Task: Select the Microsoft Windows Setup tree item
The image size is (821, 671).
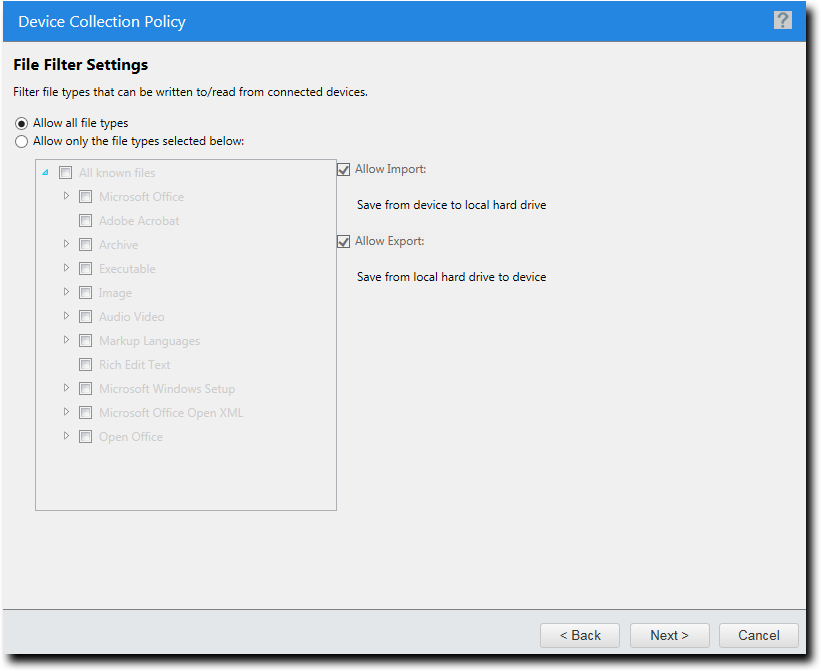Action: point(166,388)
